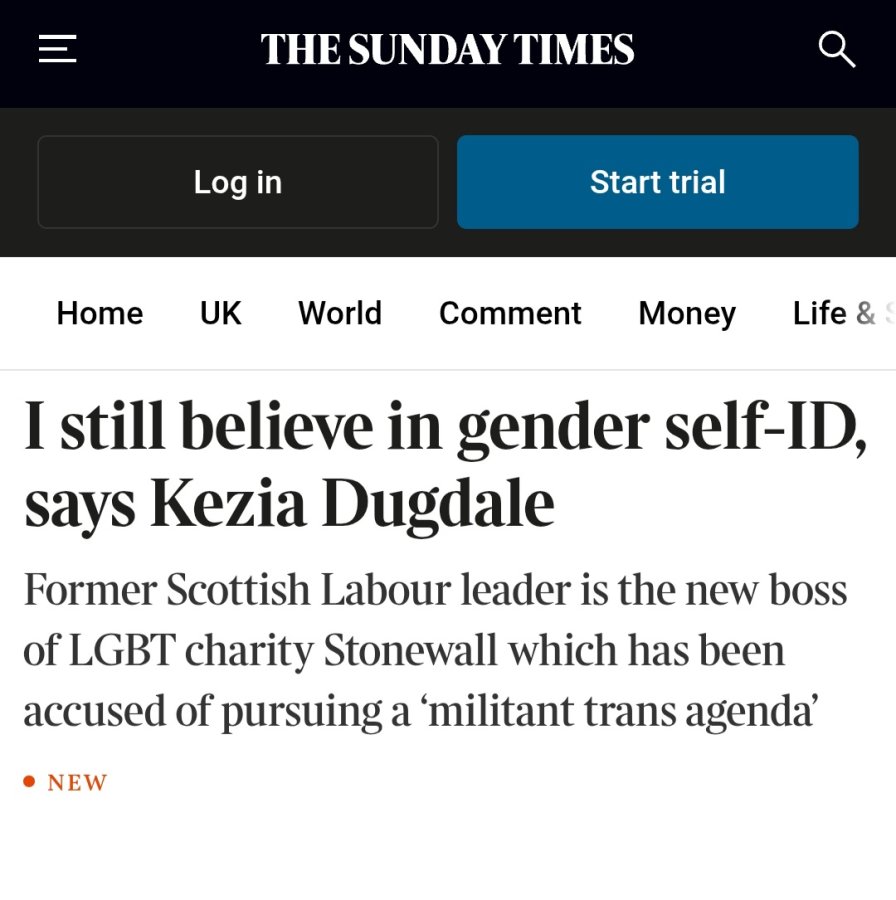The image size is (896, 900).
Task: Click the orange dot beside NEW
Action: (29, 782)
